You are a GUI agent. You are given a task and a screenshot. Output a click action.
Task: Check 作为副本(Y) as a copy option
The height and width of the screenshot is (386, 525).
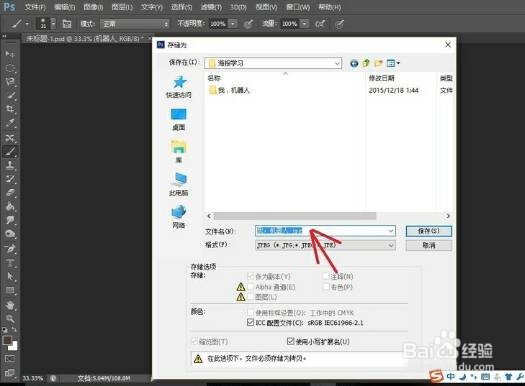[x=250, y=276]
